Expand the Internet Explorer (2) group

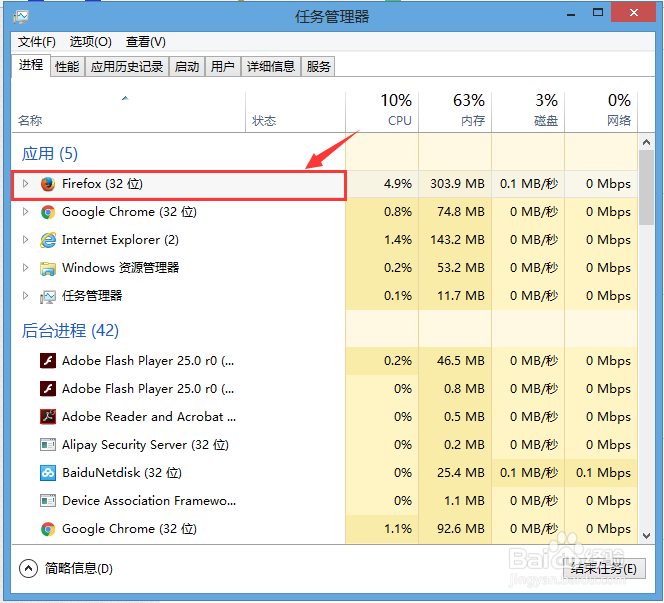[25, 240]
